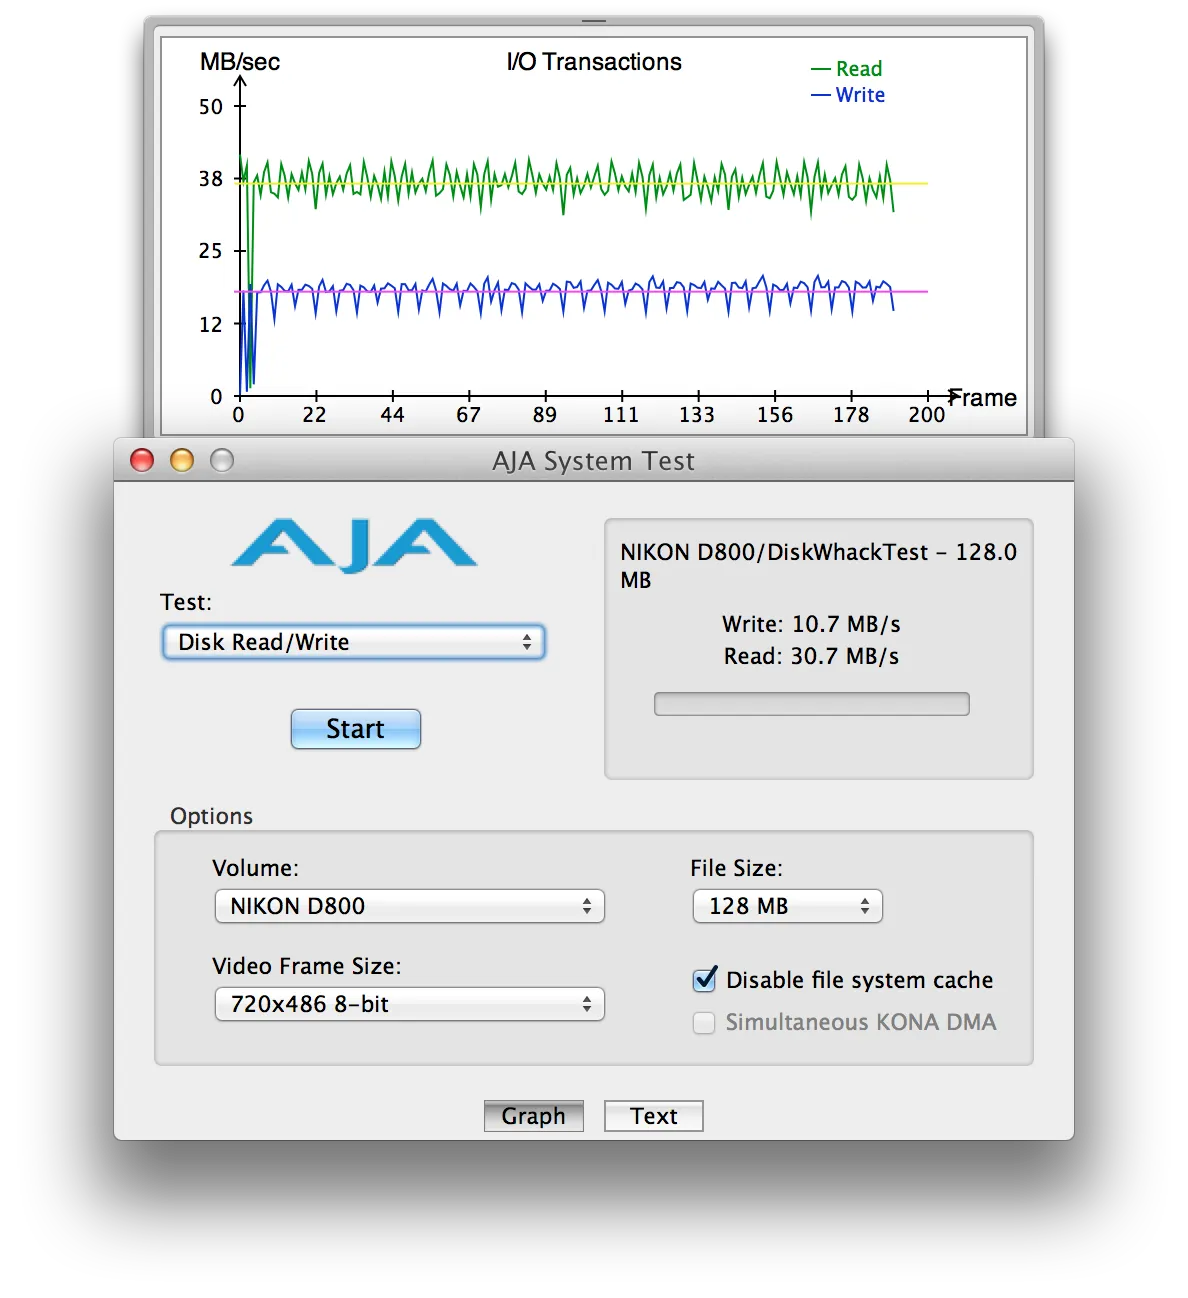Open the Video Frame Size dropdown
The height and width of the screenshot is (1298, 1188).
point(410,1004)
